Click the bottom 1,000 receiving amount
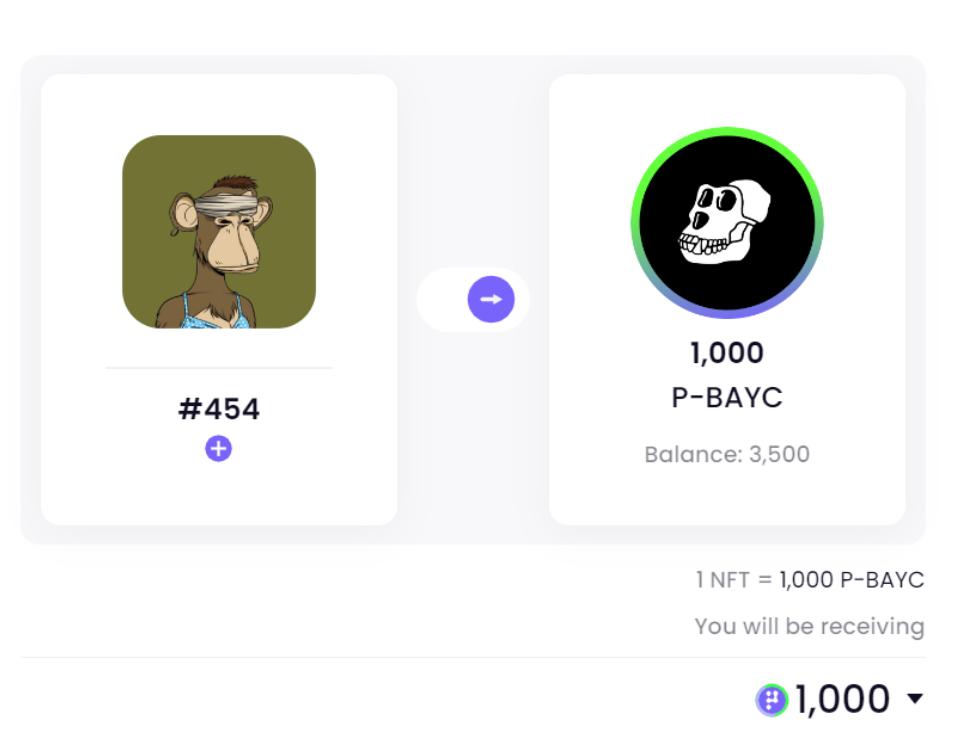This screenshot has height=751, width=960. tap(842, 699)
